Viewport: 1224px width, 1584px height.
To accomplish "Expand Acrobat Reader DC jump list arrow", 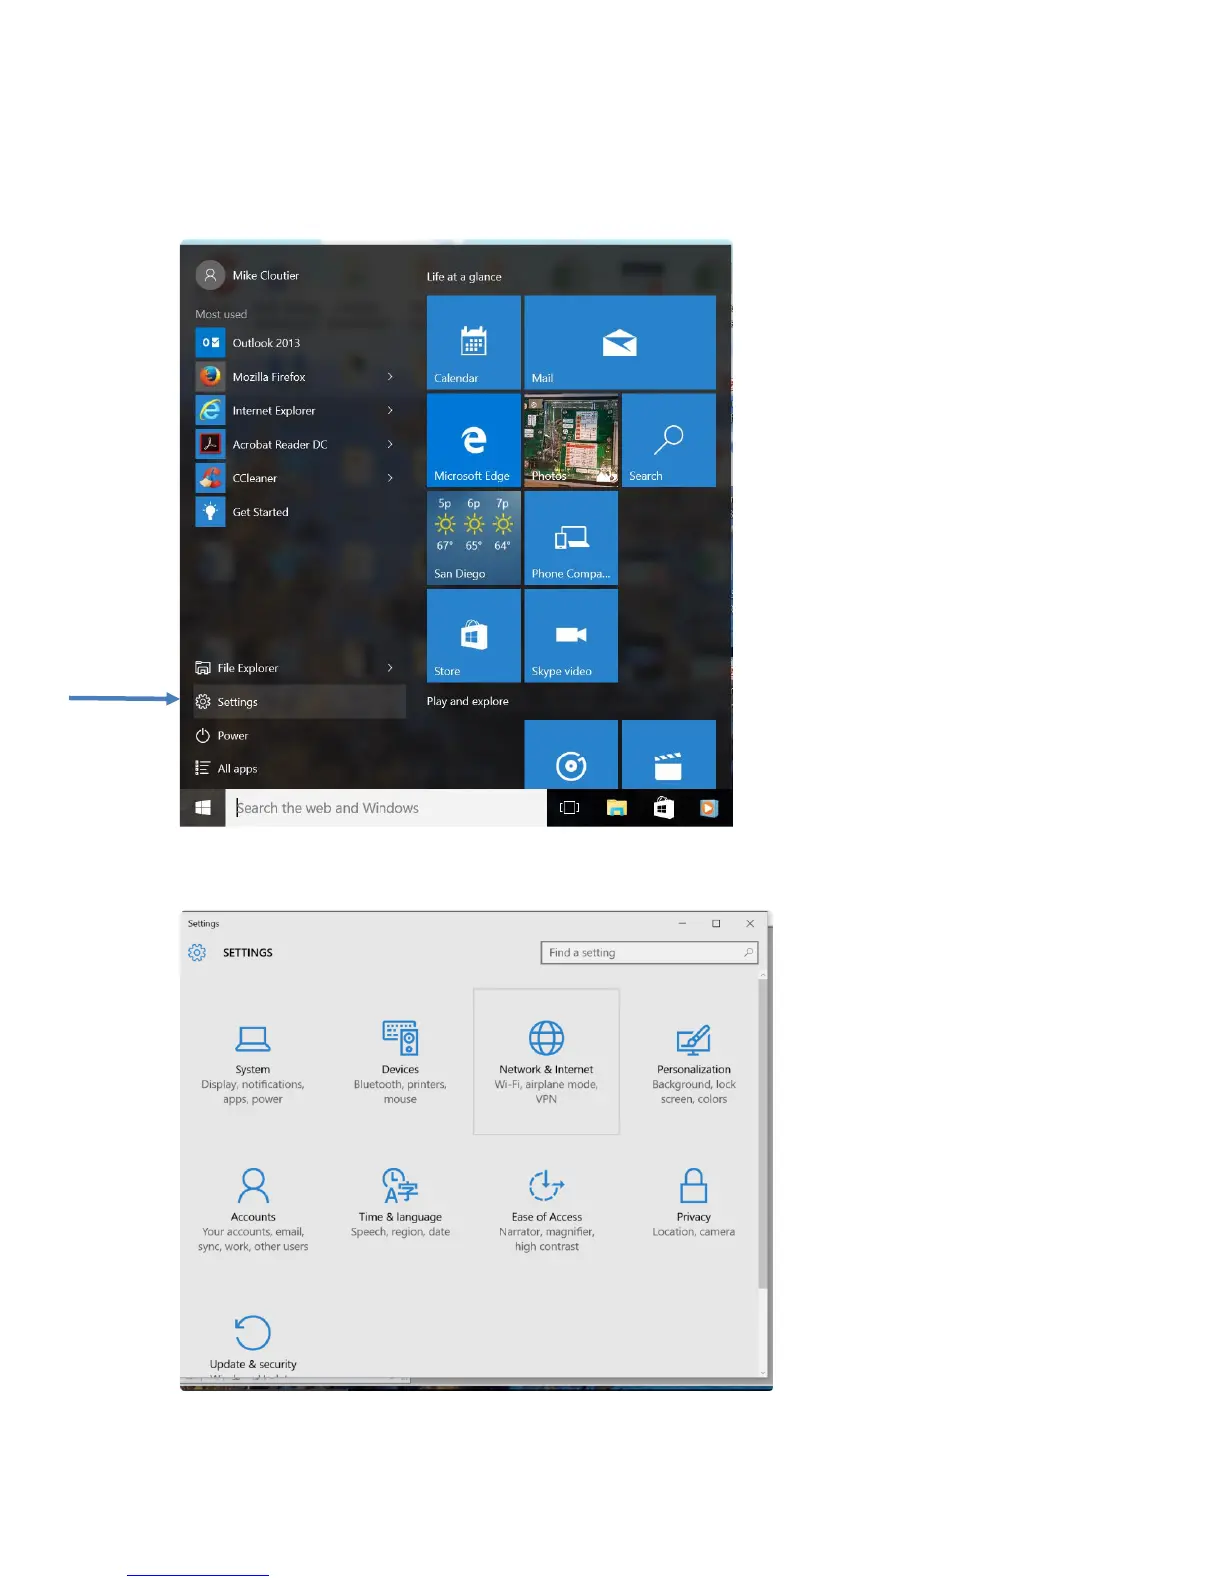I will (390, 444).
